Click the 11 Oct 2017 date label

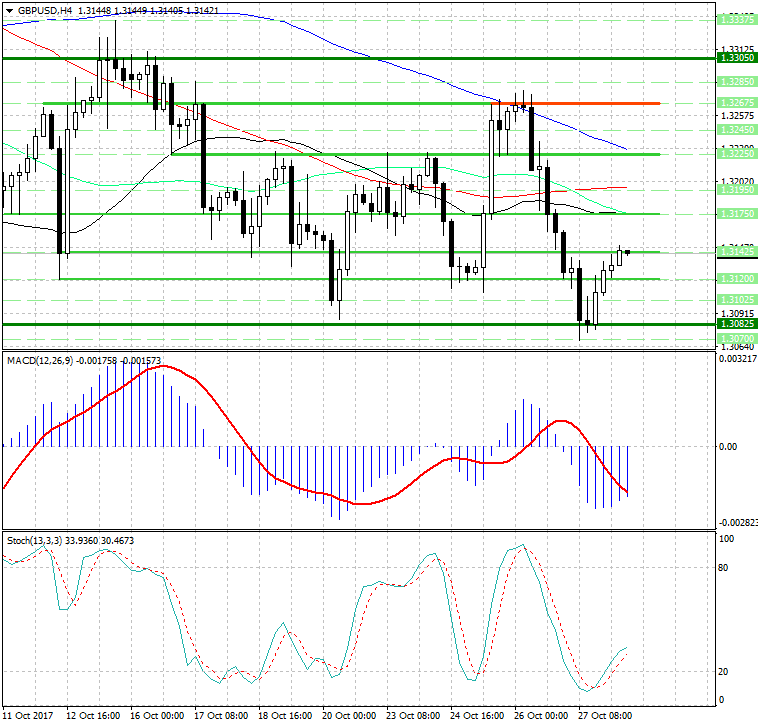pos(29,716)
